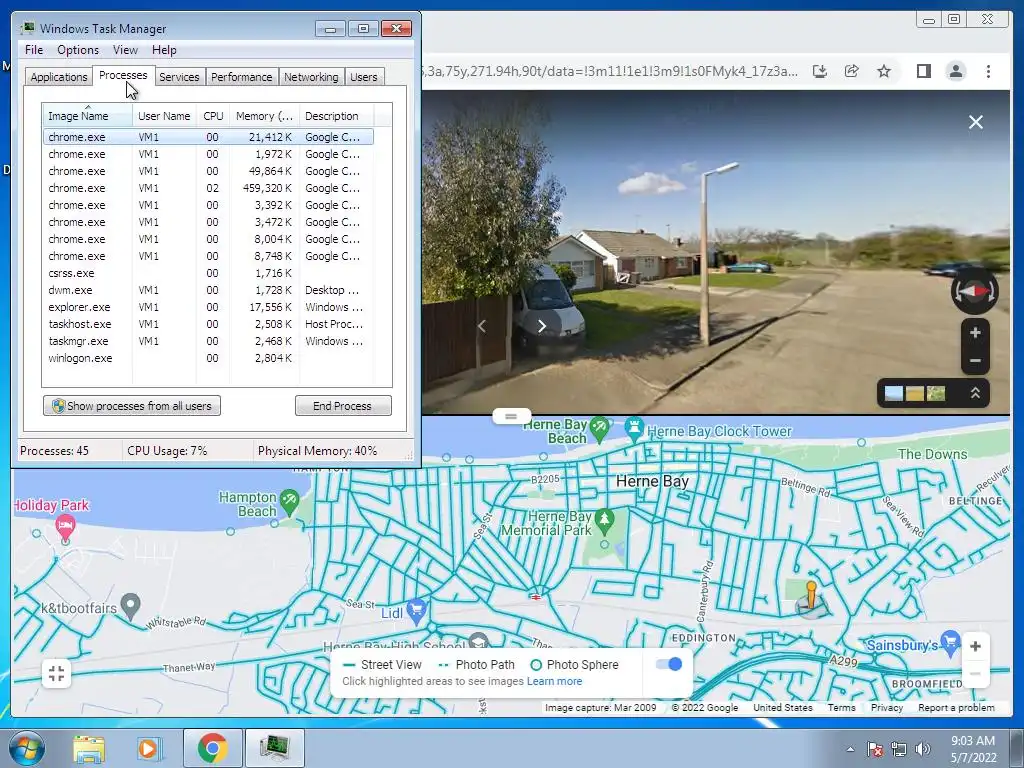The width and height of the screenshot is (1024, 768).
Task: Open the Options menu in Task Manager
Action: coord(78,50)
